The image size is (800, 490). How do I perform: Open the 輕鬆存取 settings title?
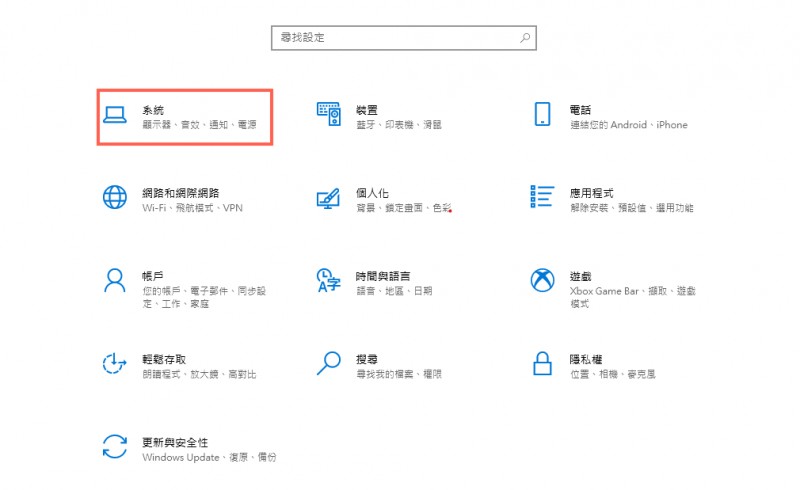click(164, 359)
